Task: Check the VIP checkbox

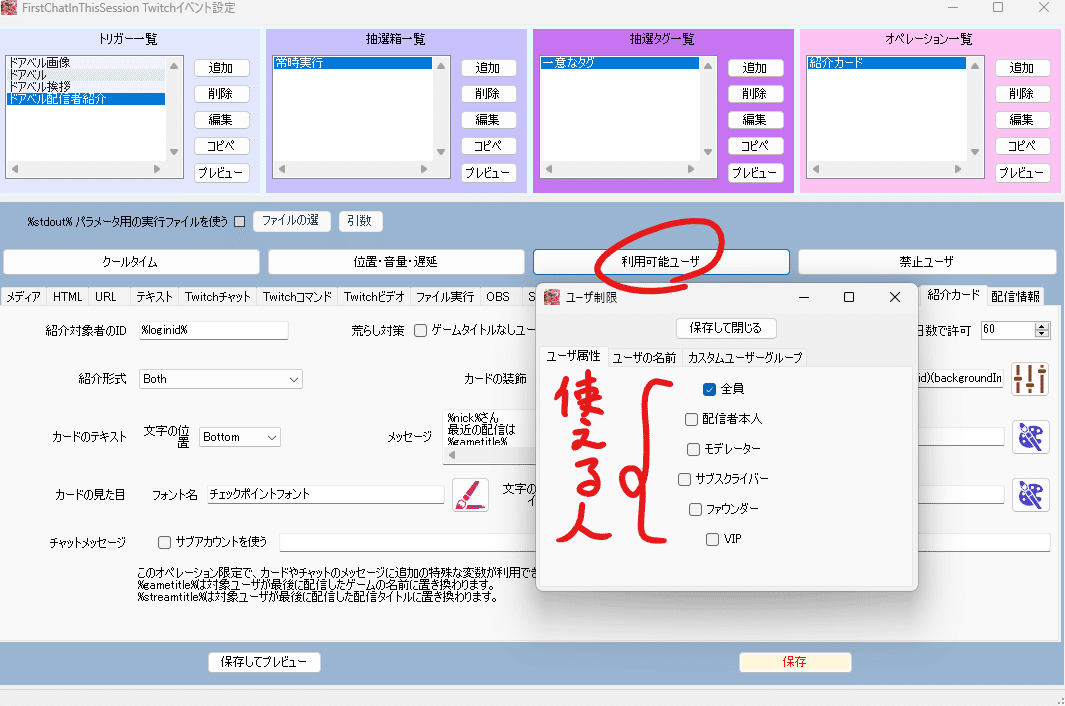Action: (x=712, y=539)
